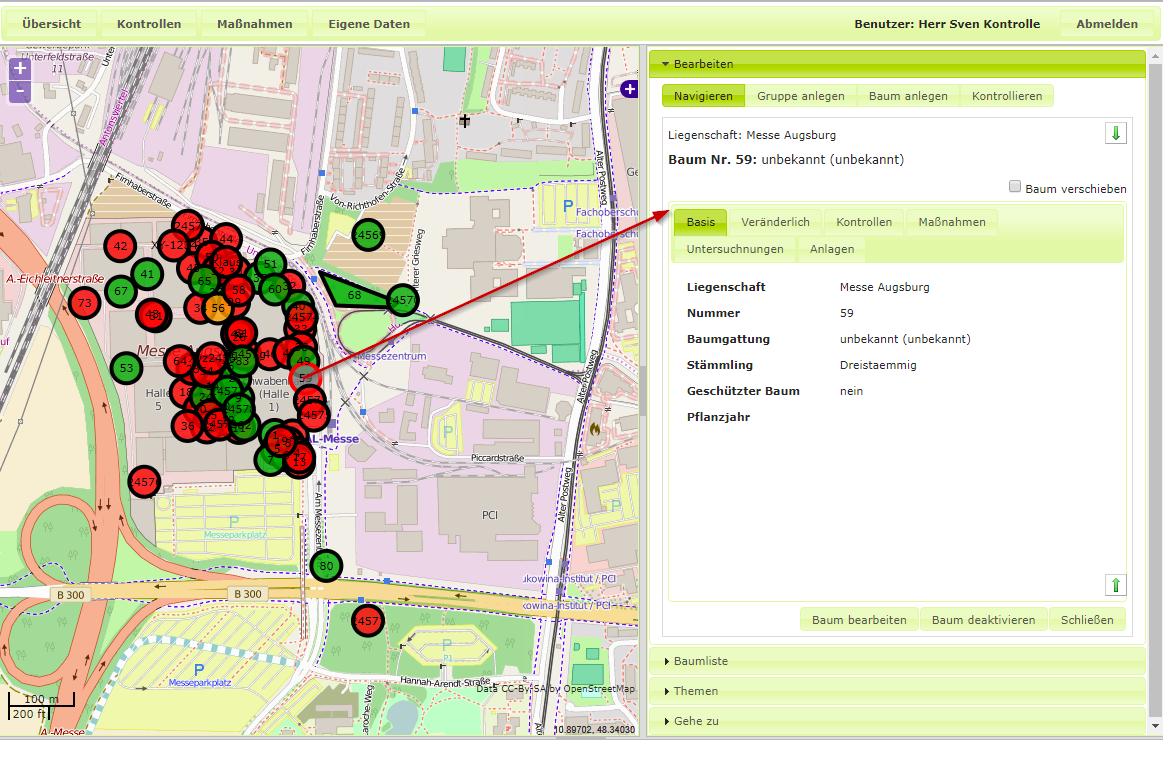Open the Untersuchungen tab
Viewport: 1163px width, 784px height.
point(735,249)
